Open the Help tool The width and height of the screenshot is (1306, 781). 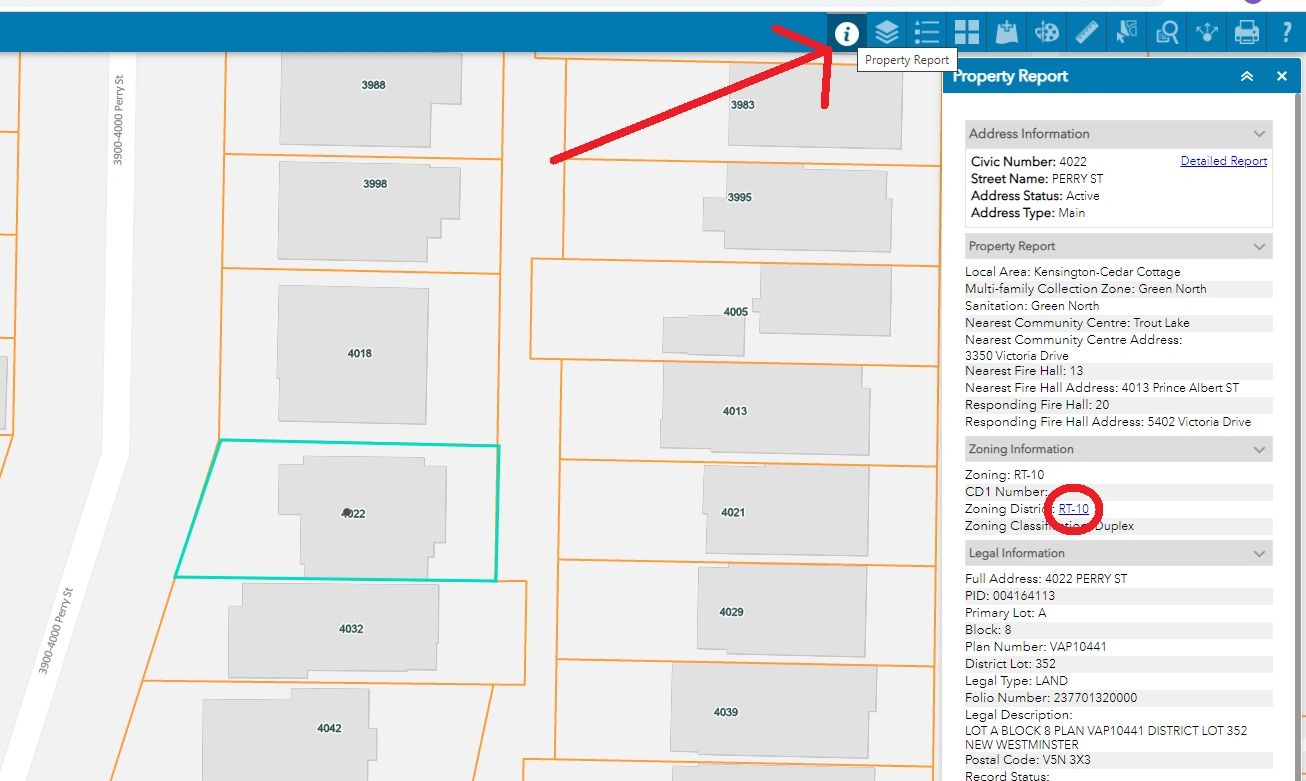(x=1286, y=32)
